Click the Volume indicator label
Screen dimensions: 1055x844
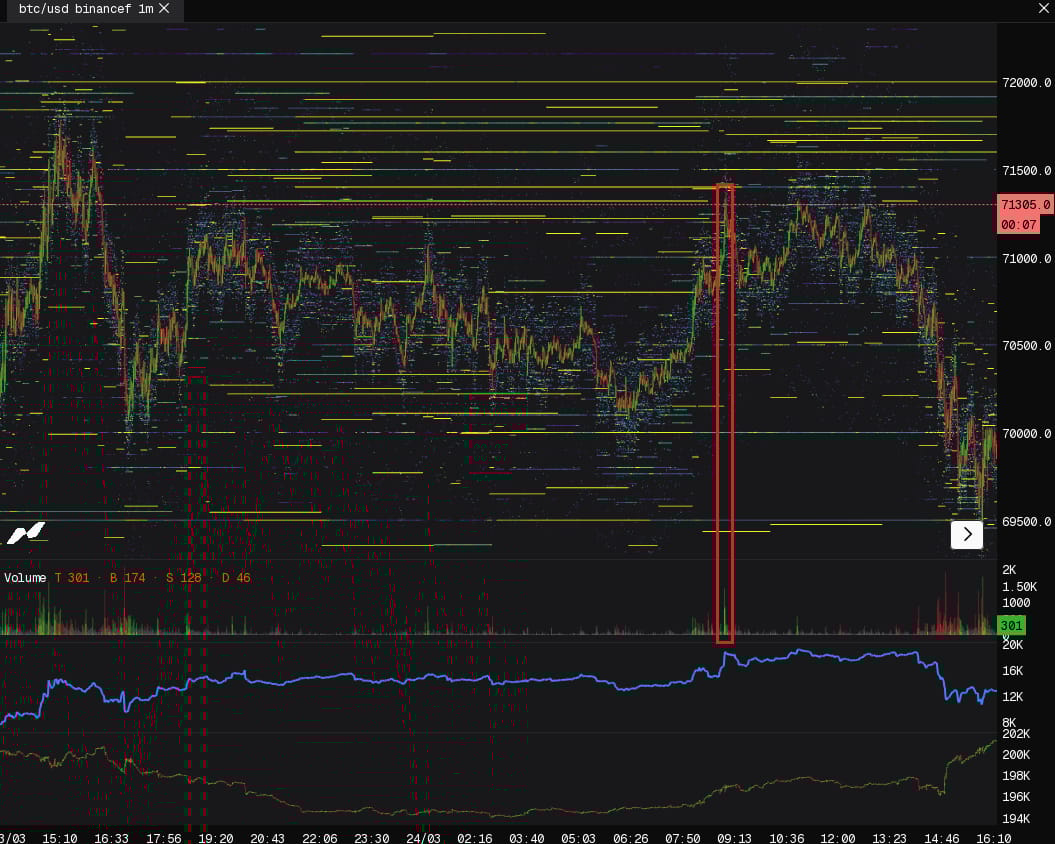25,577
